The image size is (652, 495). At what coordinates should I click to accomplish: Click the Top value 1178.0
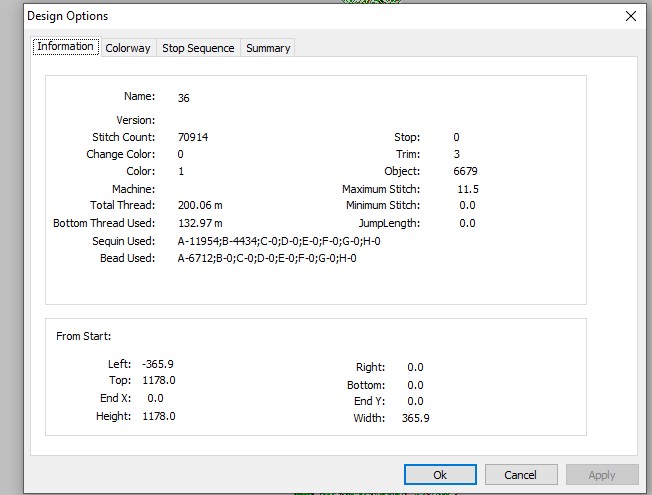(x=159, y=380)
